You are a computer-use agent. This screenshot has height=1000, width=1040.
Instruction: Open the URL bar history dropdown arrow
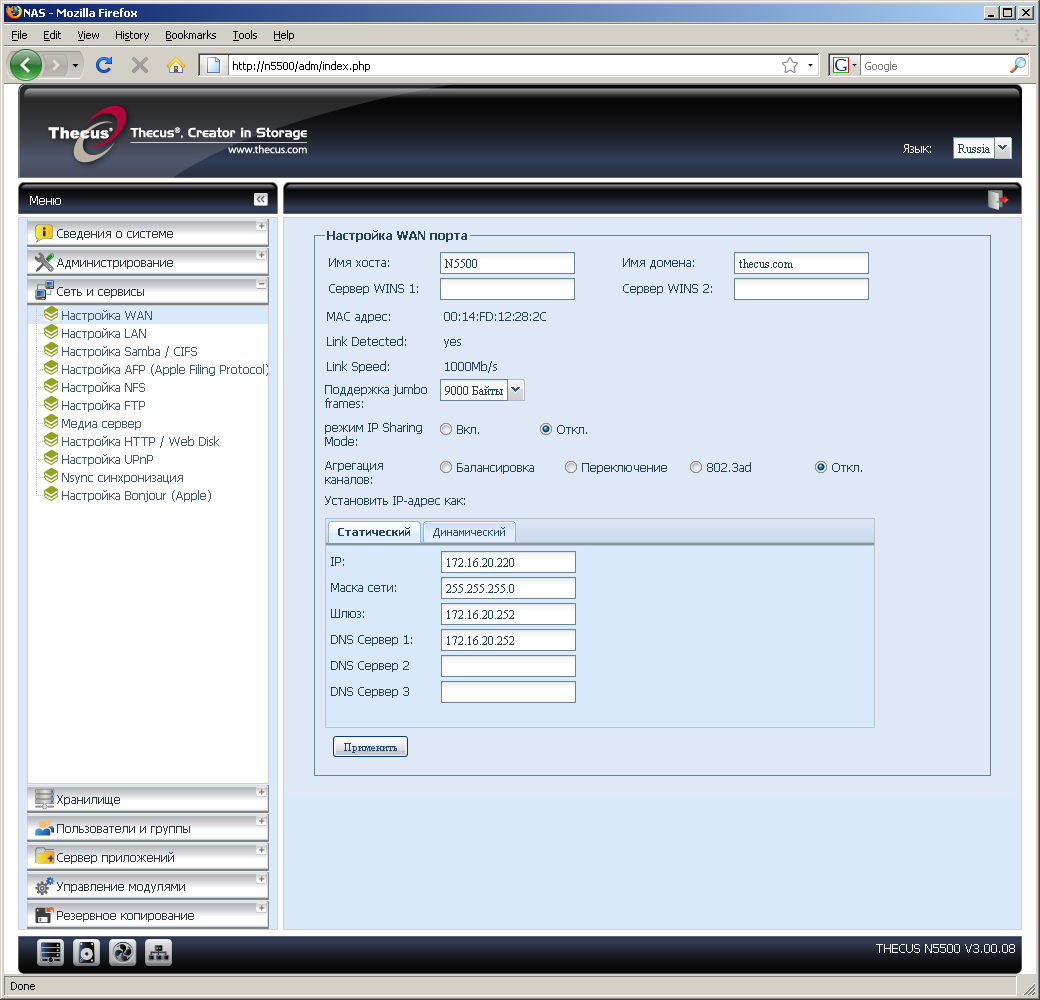(x=810, y=65)
